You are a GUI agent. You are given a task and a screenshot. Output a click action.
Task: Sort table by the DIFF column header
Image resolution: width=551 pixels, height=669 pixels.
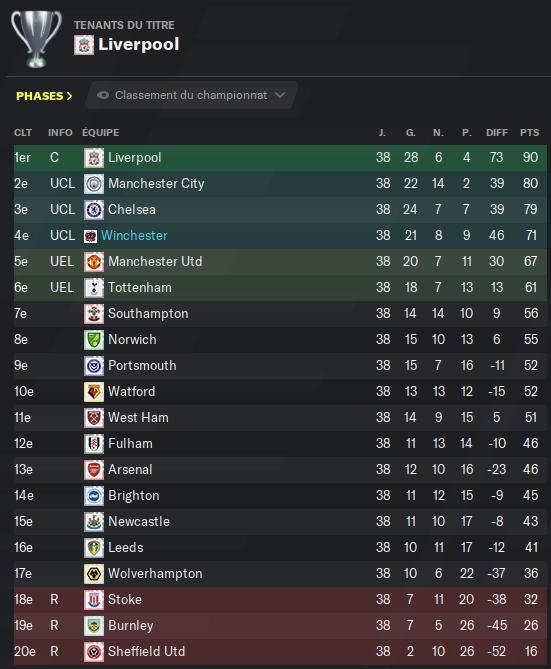[x=497, y=133]
